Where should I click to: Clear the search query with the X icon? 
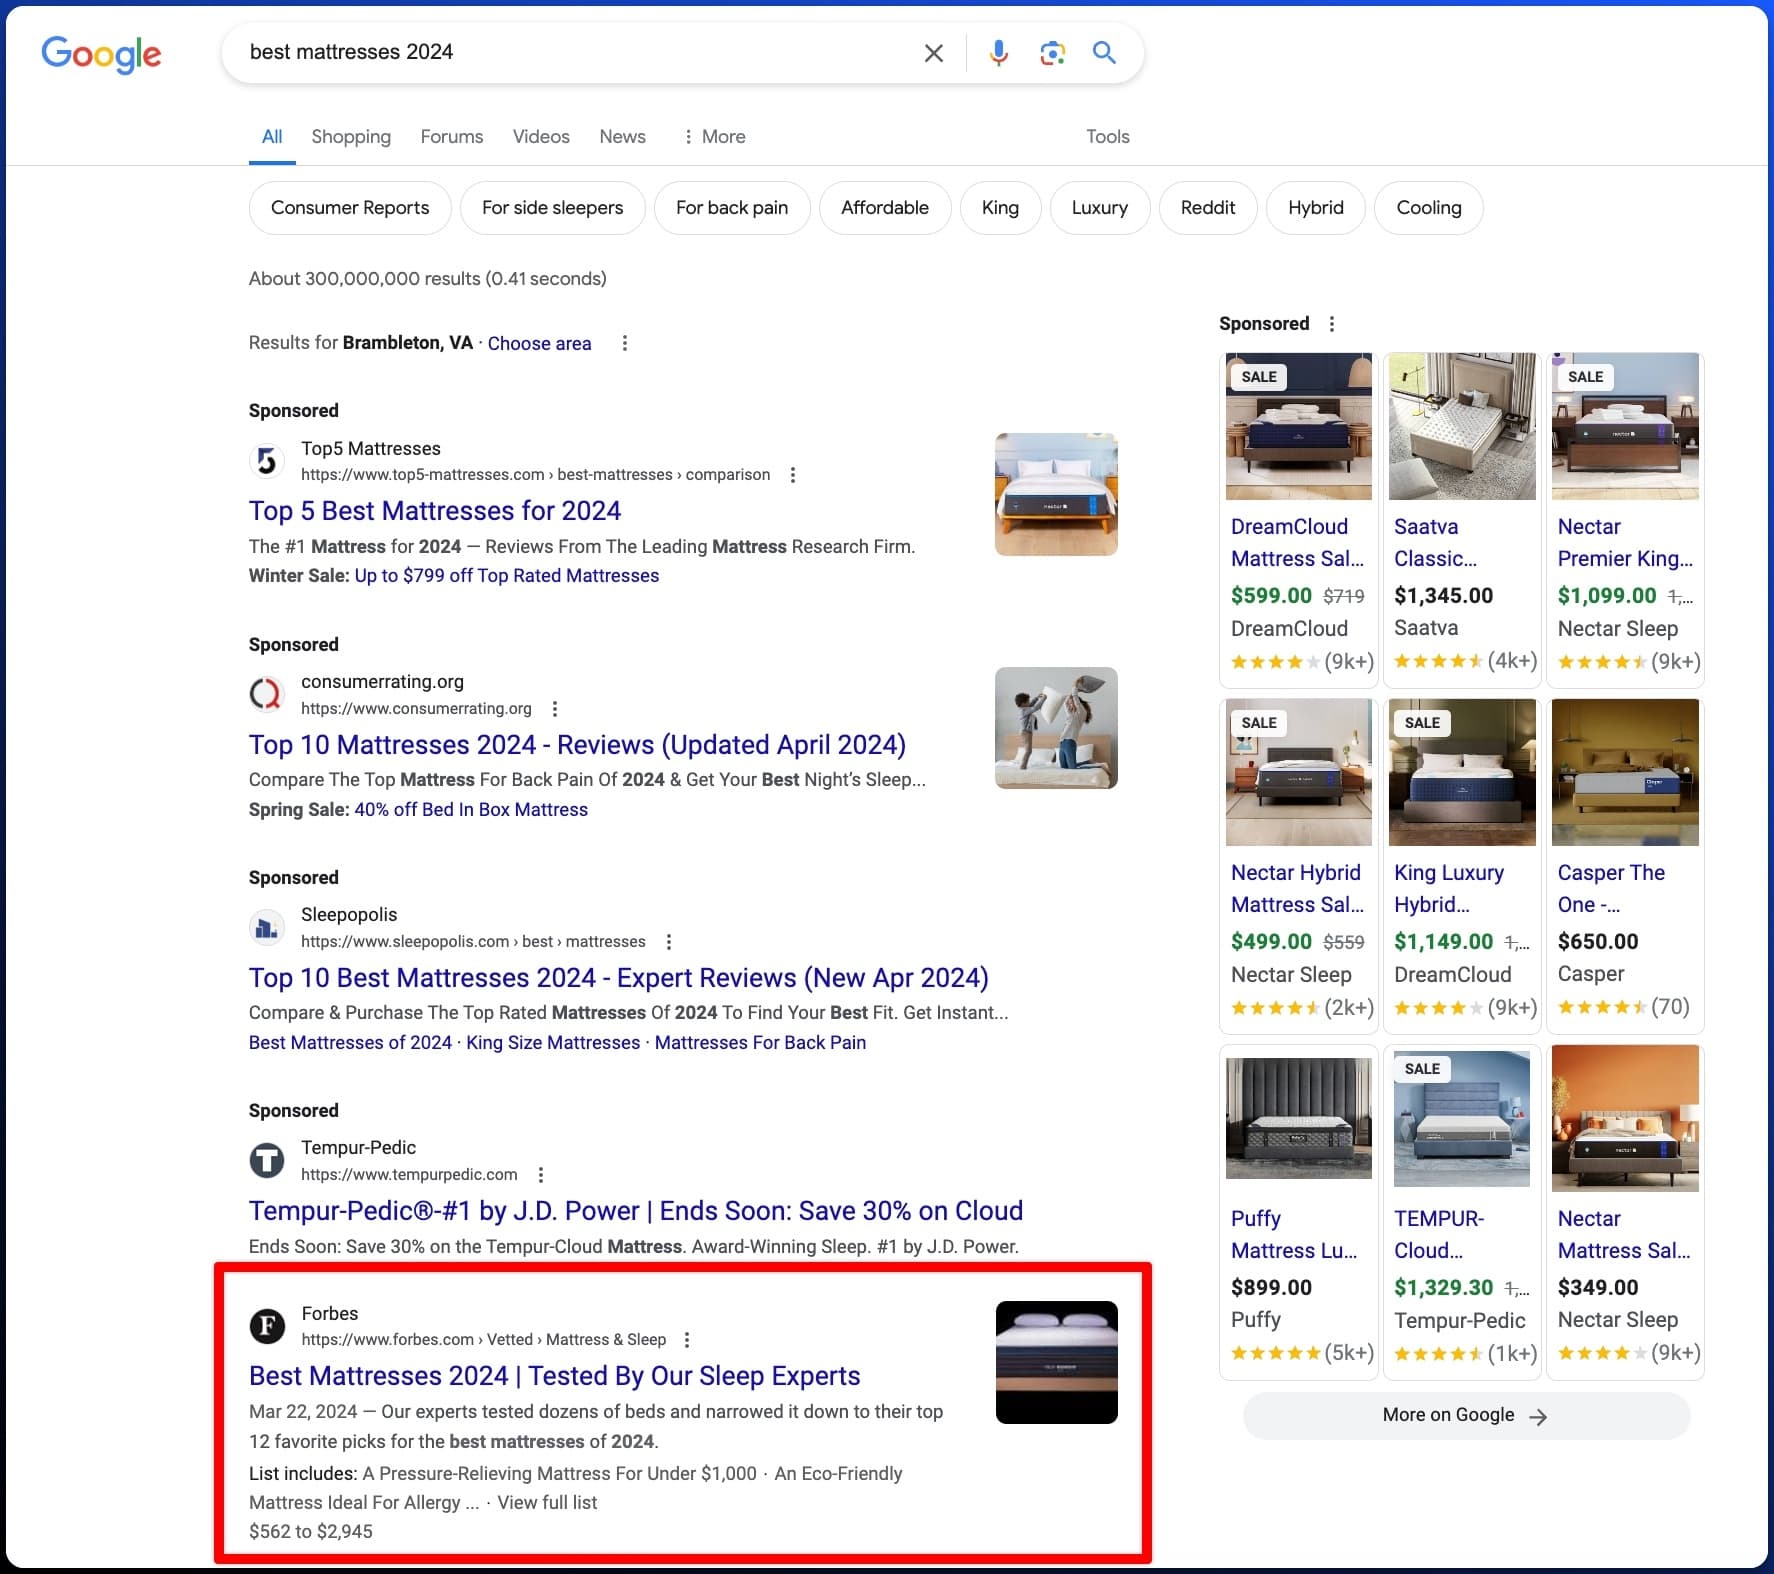[933, 52]
